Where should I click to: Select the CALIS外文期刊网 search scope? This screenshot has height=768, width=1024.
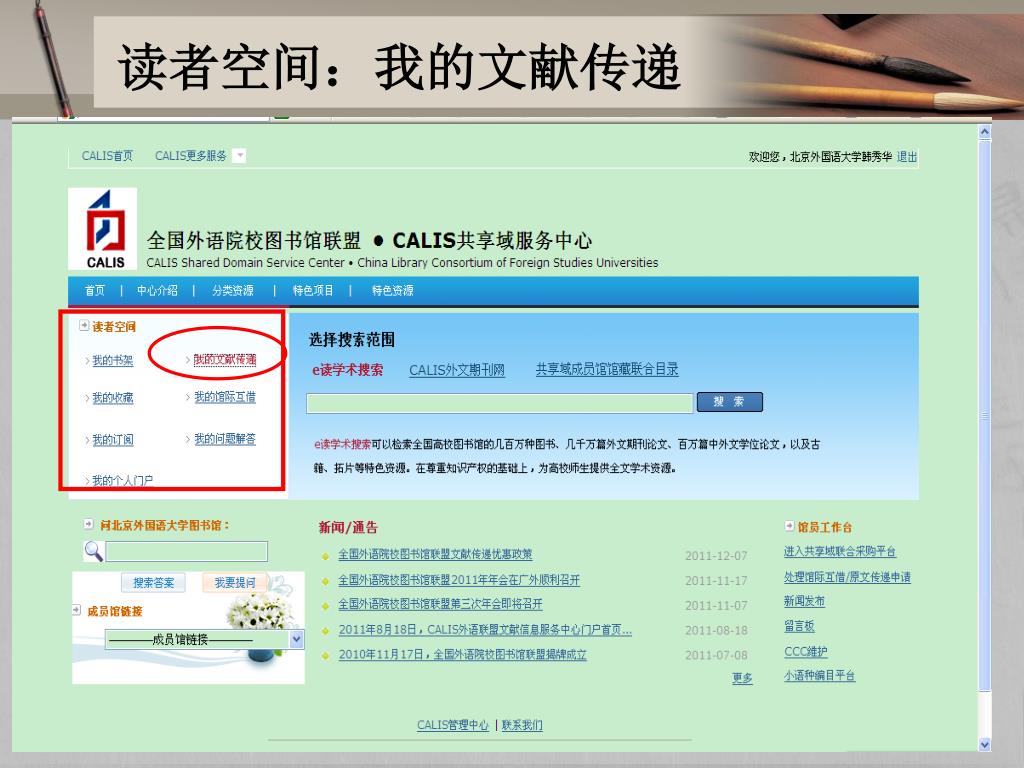(x=457, y=370)
